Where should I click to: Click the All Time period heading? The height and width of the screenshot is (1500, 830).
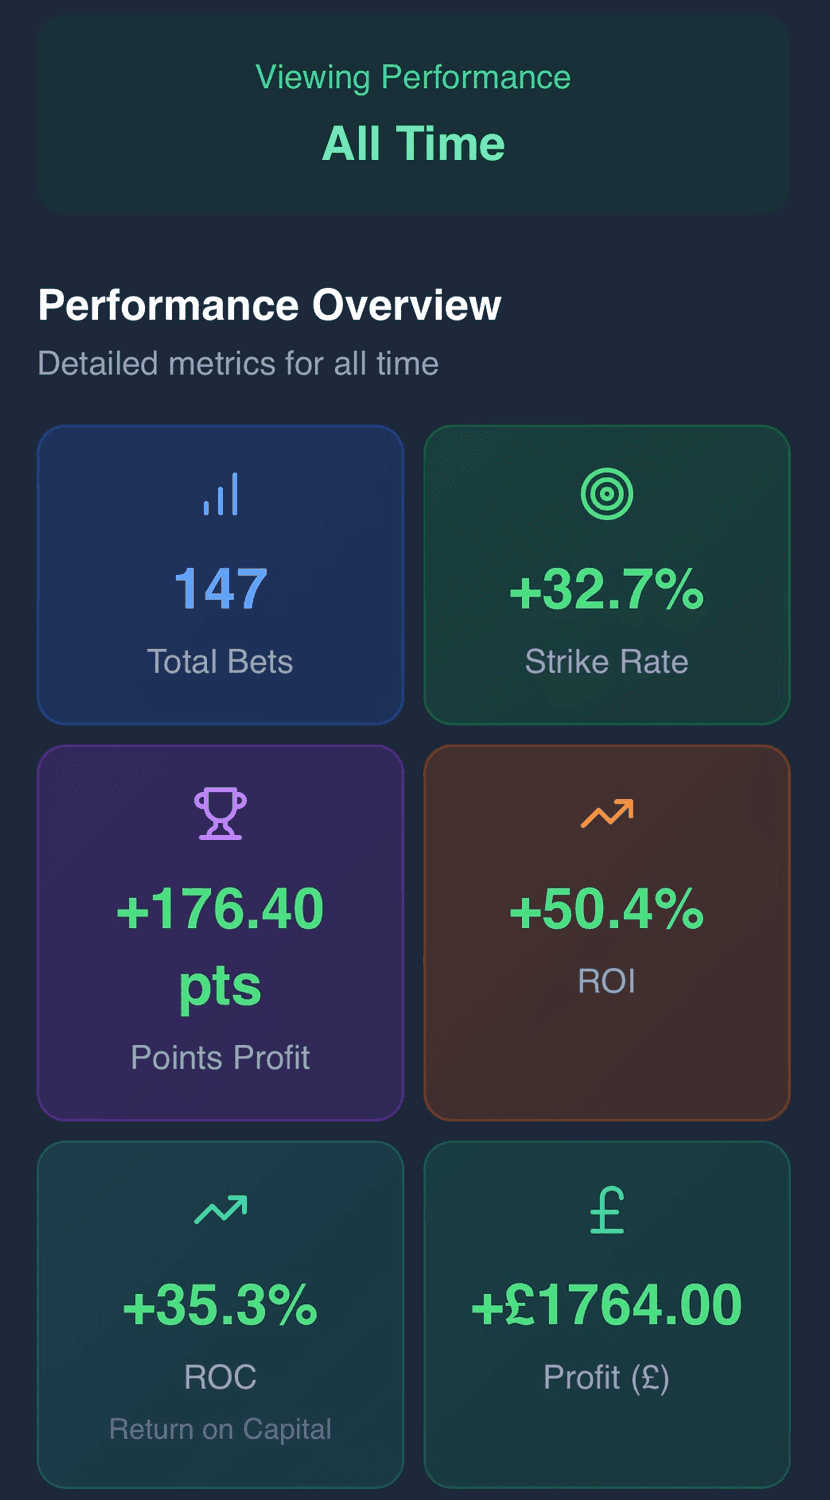414,144
